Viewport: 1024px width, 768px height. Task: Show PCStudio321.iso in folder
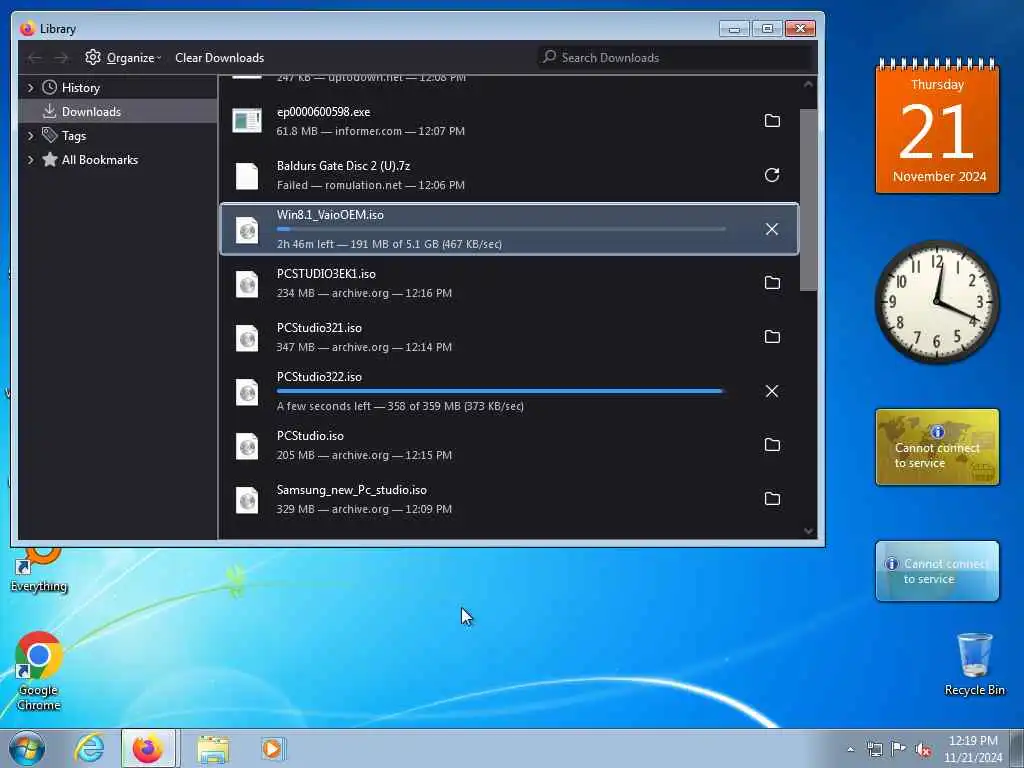click(772, 337)
